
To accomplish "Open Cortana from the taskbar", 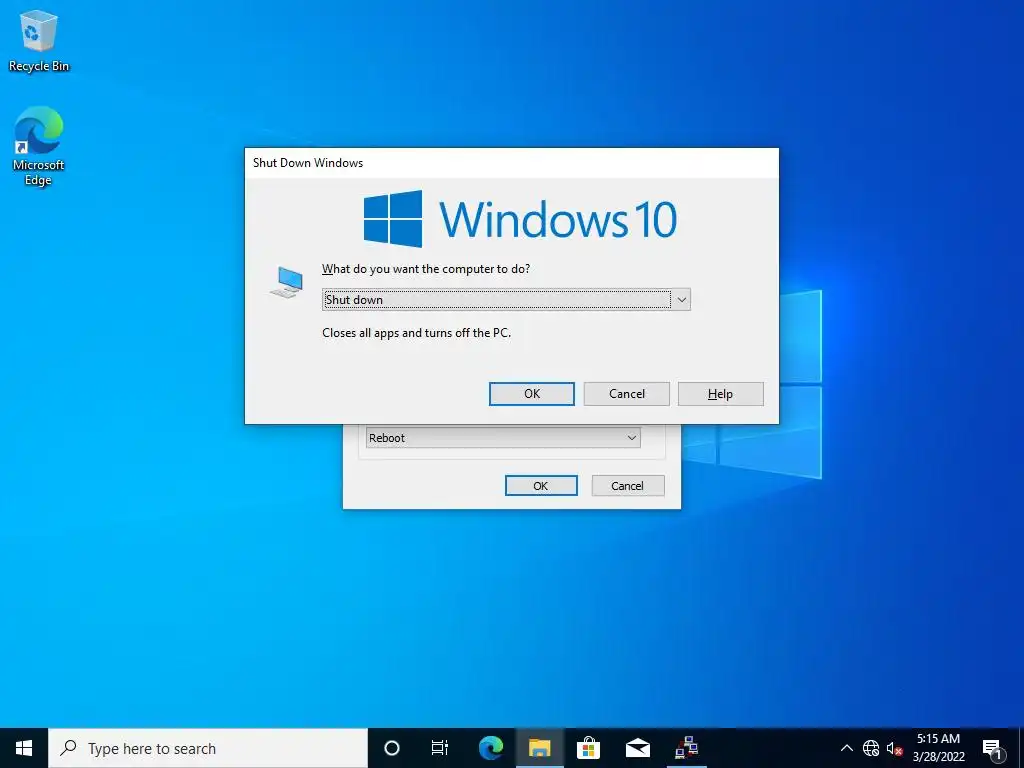I will click(x=392, y=748).
